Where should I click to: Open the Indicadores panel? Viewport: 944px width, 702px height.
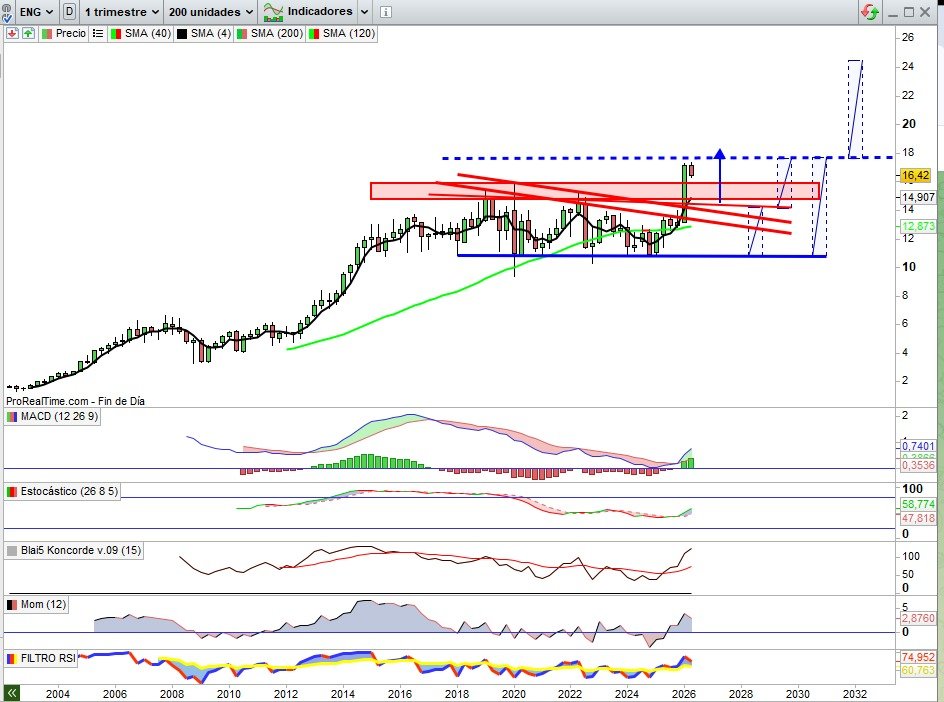click(308, 11)
